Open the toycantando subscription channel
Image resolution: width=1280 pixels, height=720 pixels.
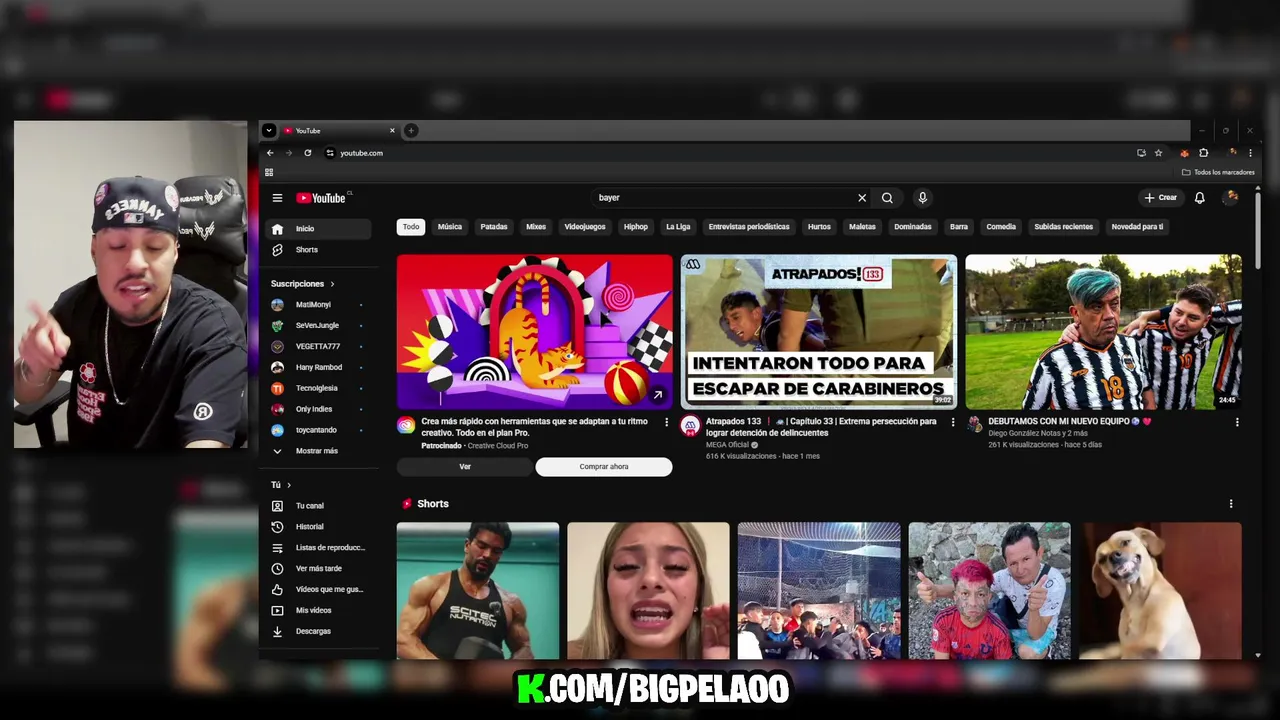pyautogui.click(x=316, y=430)
